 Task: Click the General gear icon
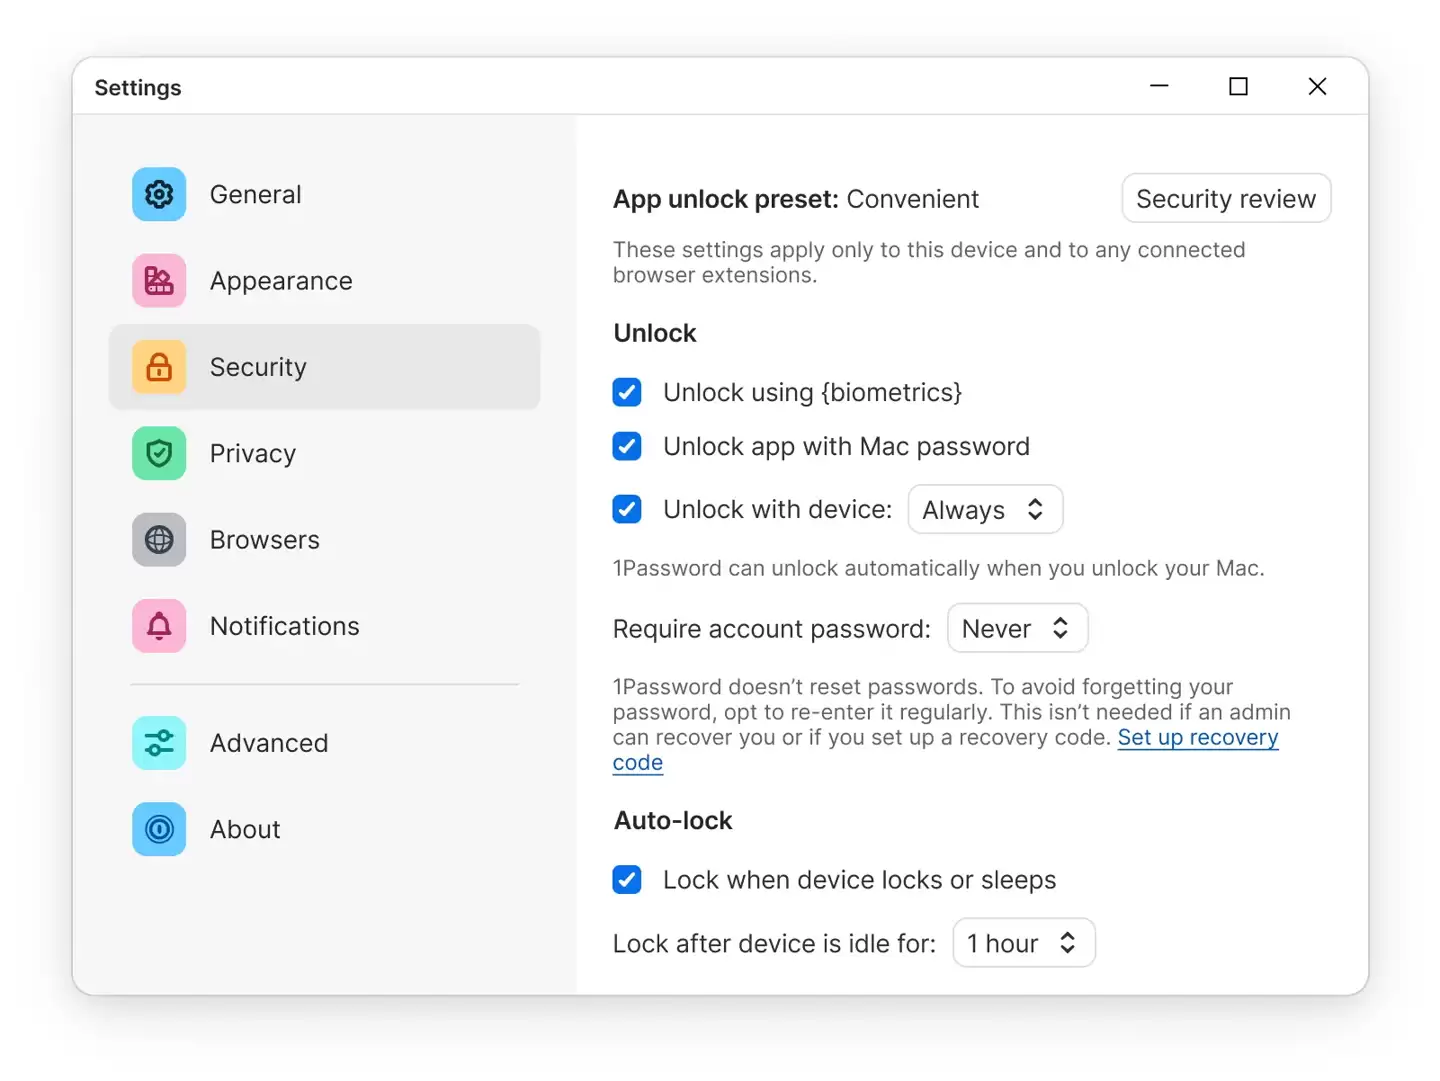click(x=158, y=194)
